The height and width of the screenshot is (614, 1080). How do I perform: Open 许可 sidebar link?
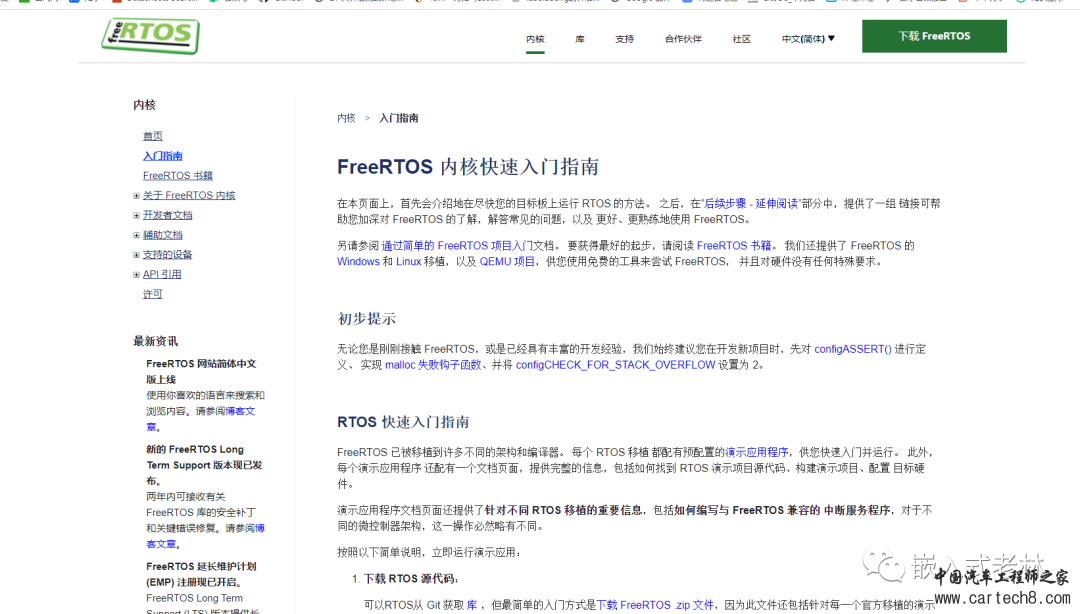153,294
